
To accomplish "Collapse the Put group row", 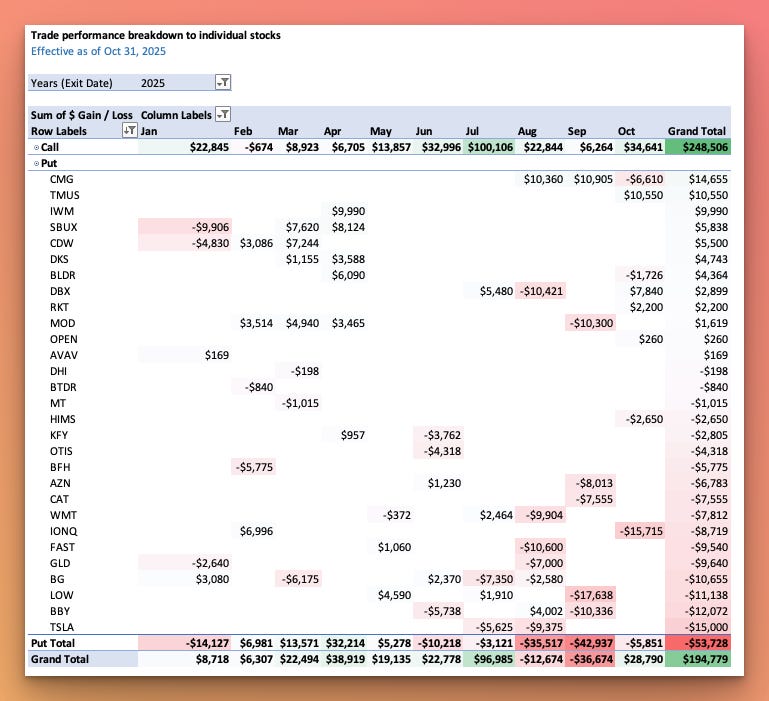I will 36,163.
